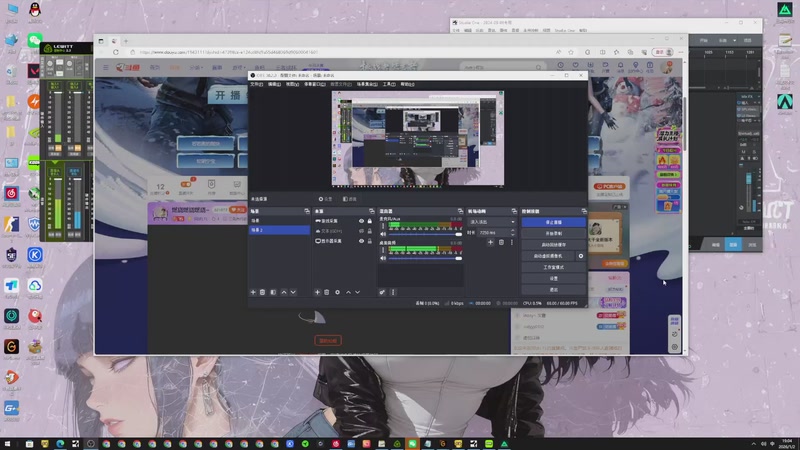800x450 pixels.
Task: Remove the selected source in Sources panel
Action: pyautogui.click(x=327, y=292)
